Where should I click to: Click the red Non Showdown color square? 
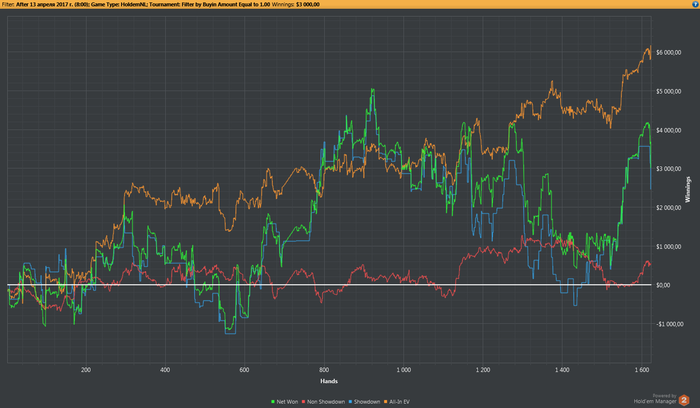304,402
